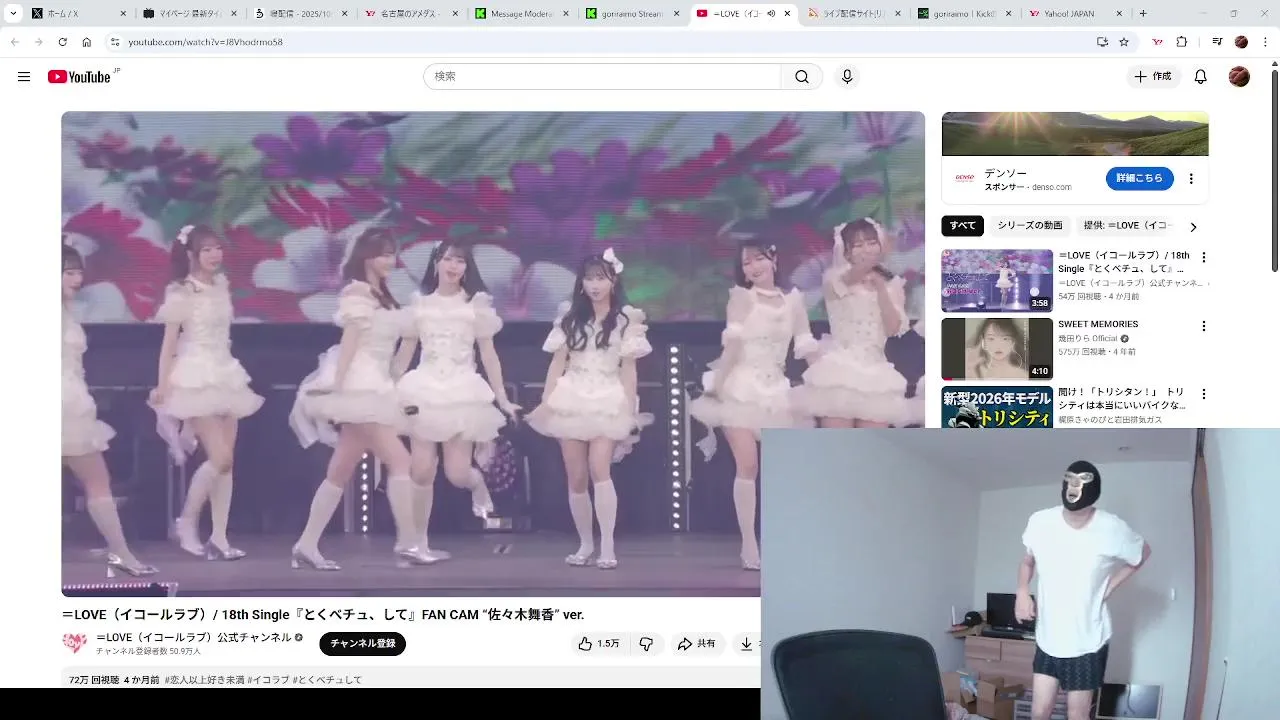Open the #とくベチュして hashtag

pos(327,680)
